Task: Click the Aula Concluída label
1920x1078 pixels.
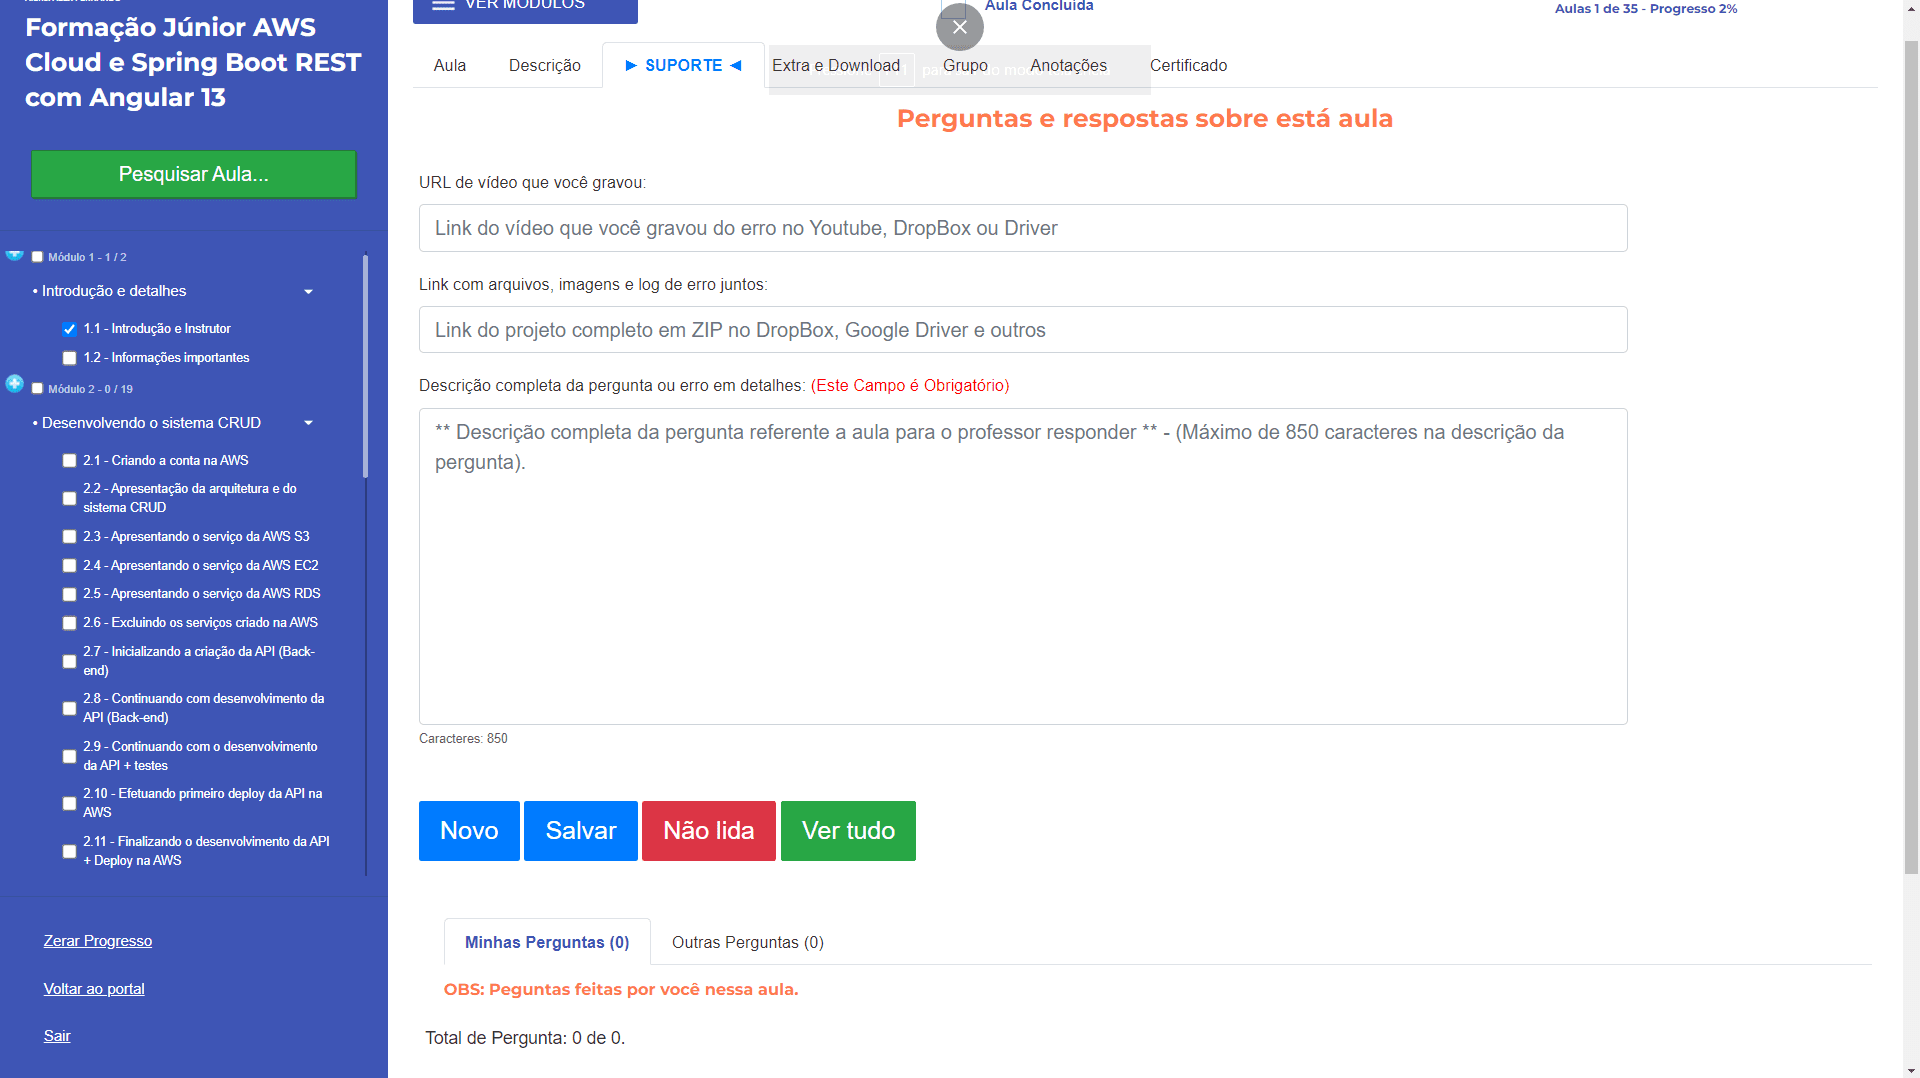Action: coord(1039,7)
